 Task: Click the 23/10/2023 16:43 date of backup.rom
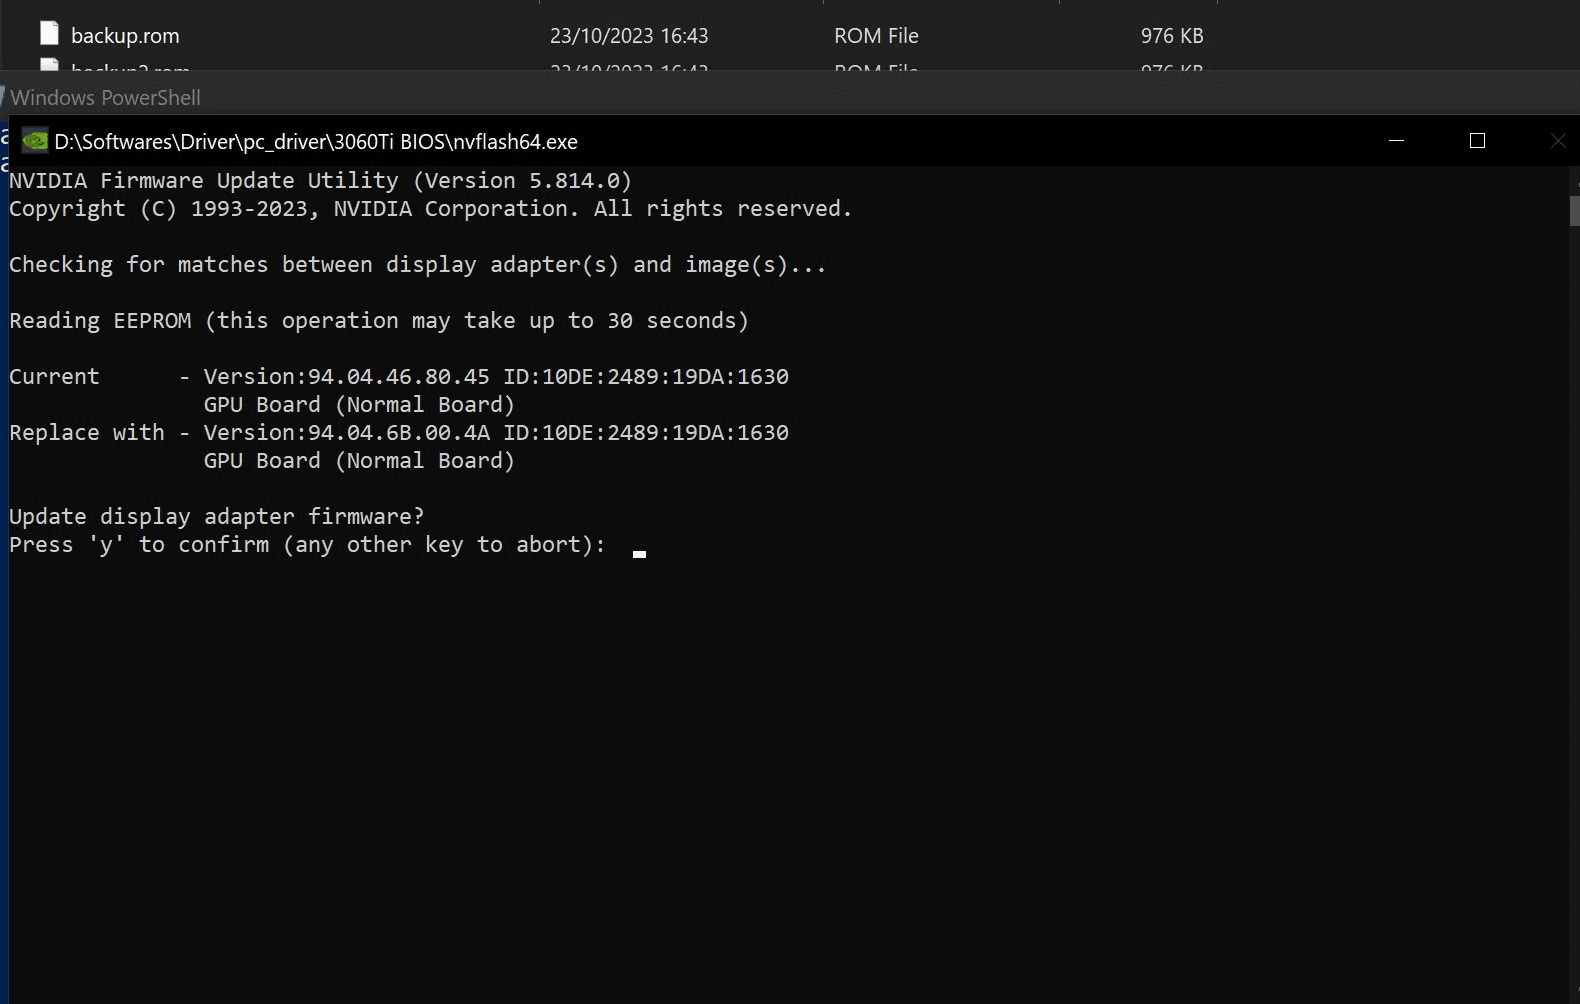point(629,36)
